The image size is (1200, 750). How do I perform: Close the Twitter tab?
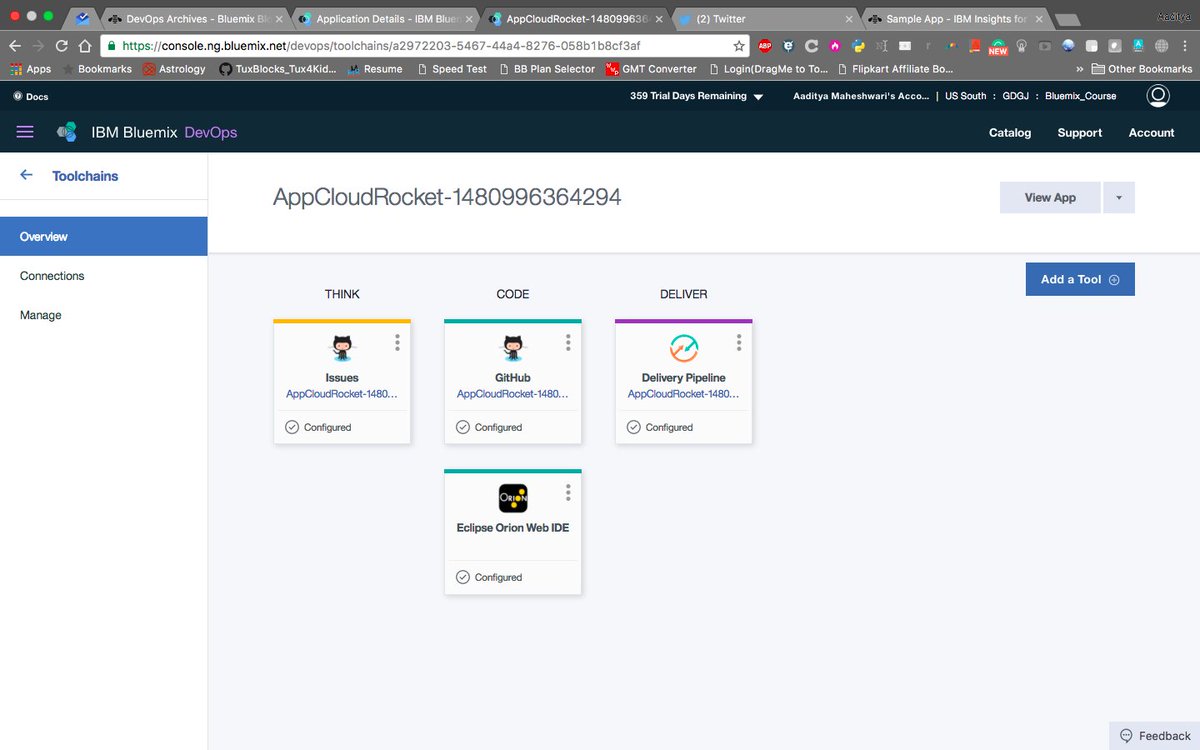tap(849, 19)
